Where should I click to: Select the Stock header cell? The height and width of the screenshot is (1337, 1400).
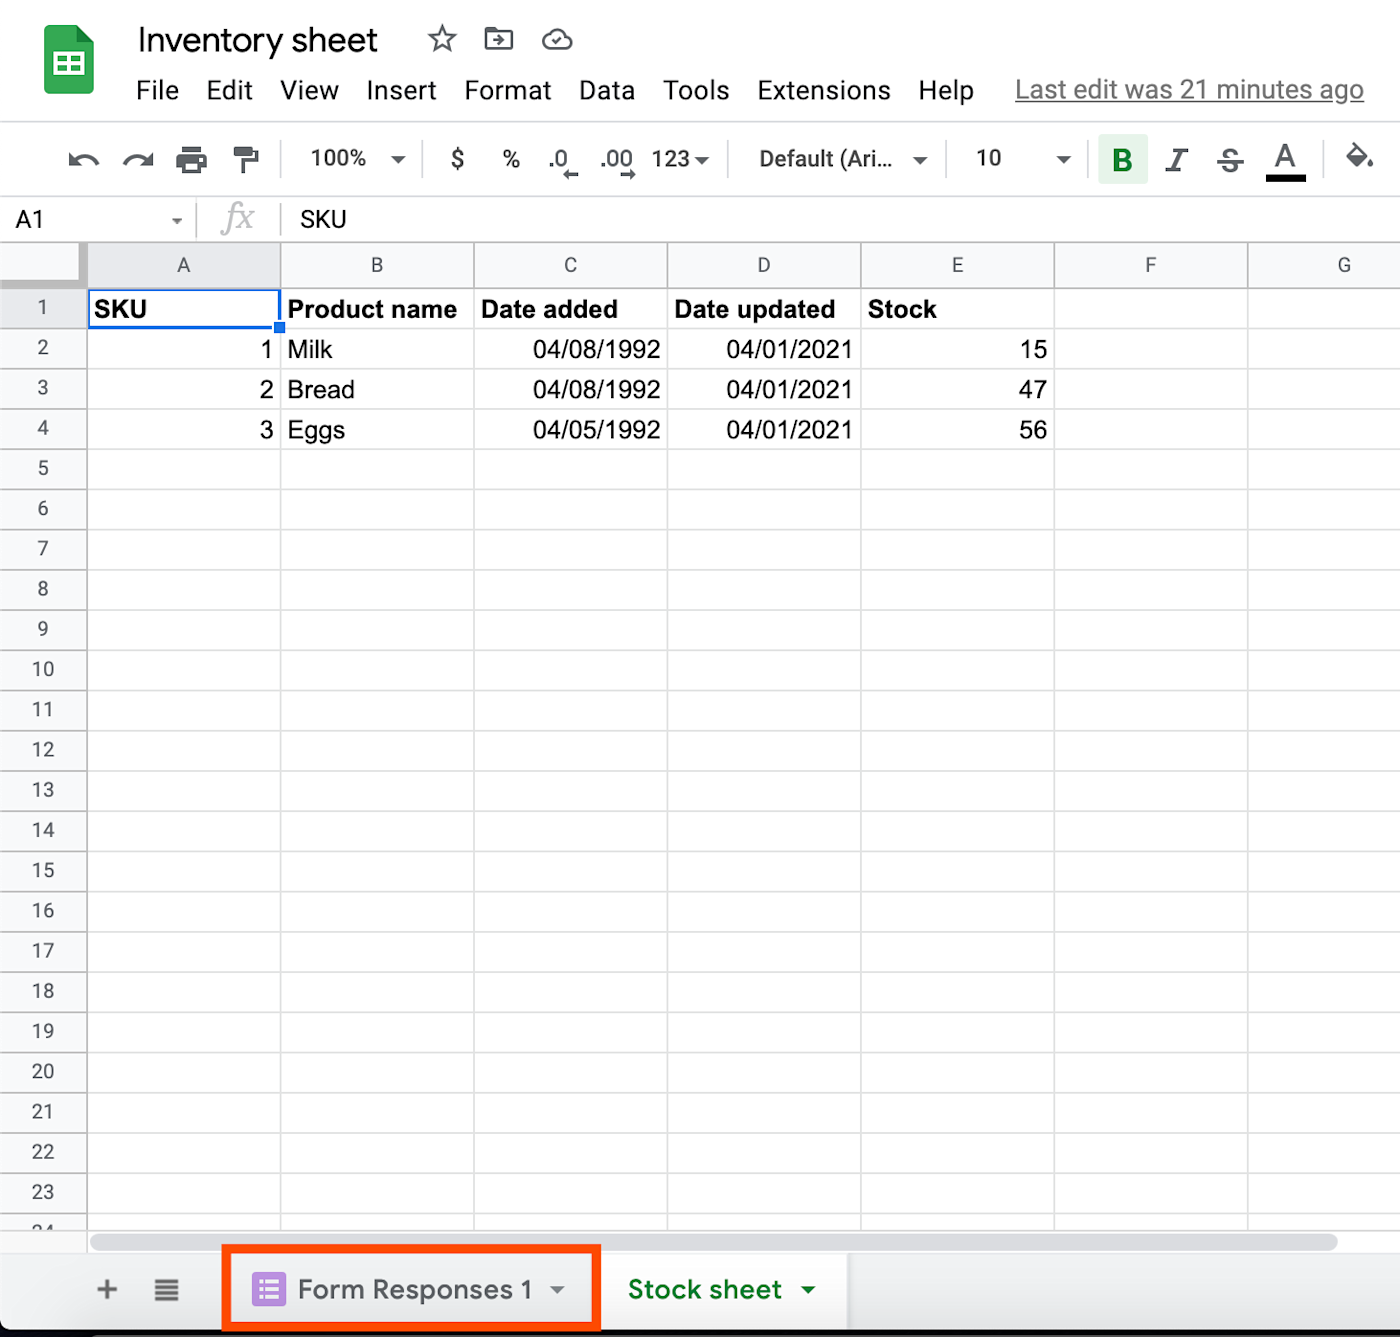pos(958,309)
